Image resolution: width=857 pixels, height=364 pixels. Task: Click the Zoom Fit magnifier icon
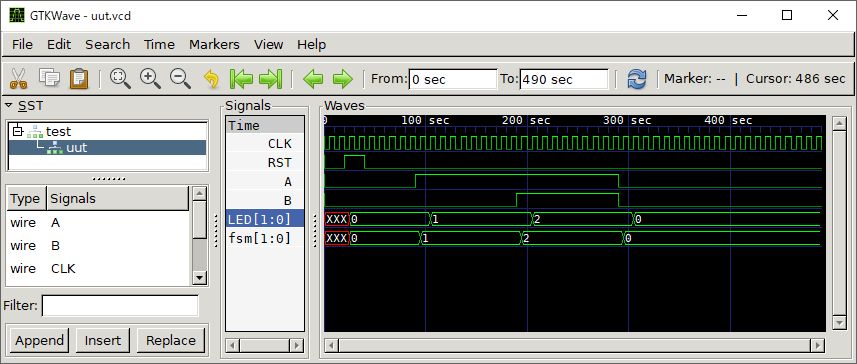point(120,79)
